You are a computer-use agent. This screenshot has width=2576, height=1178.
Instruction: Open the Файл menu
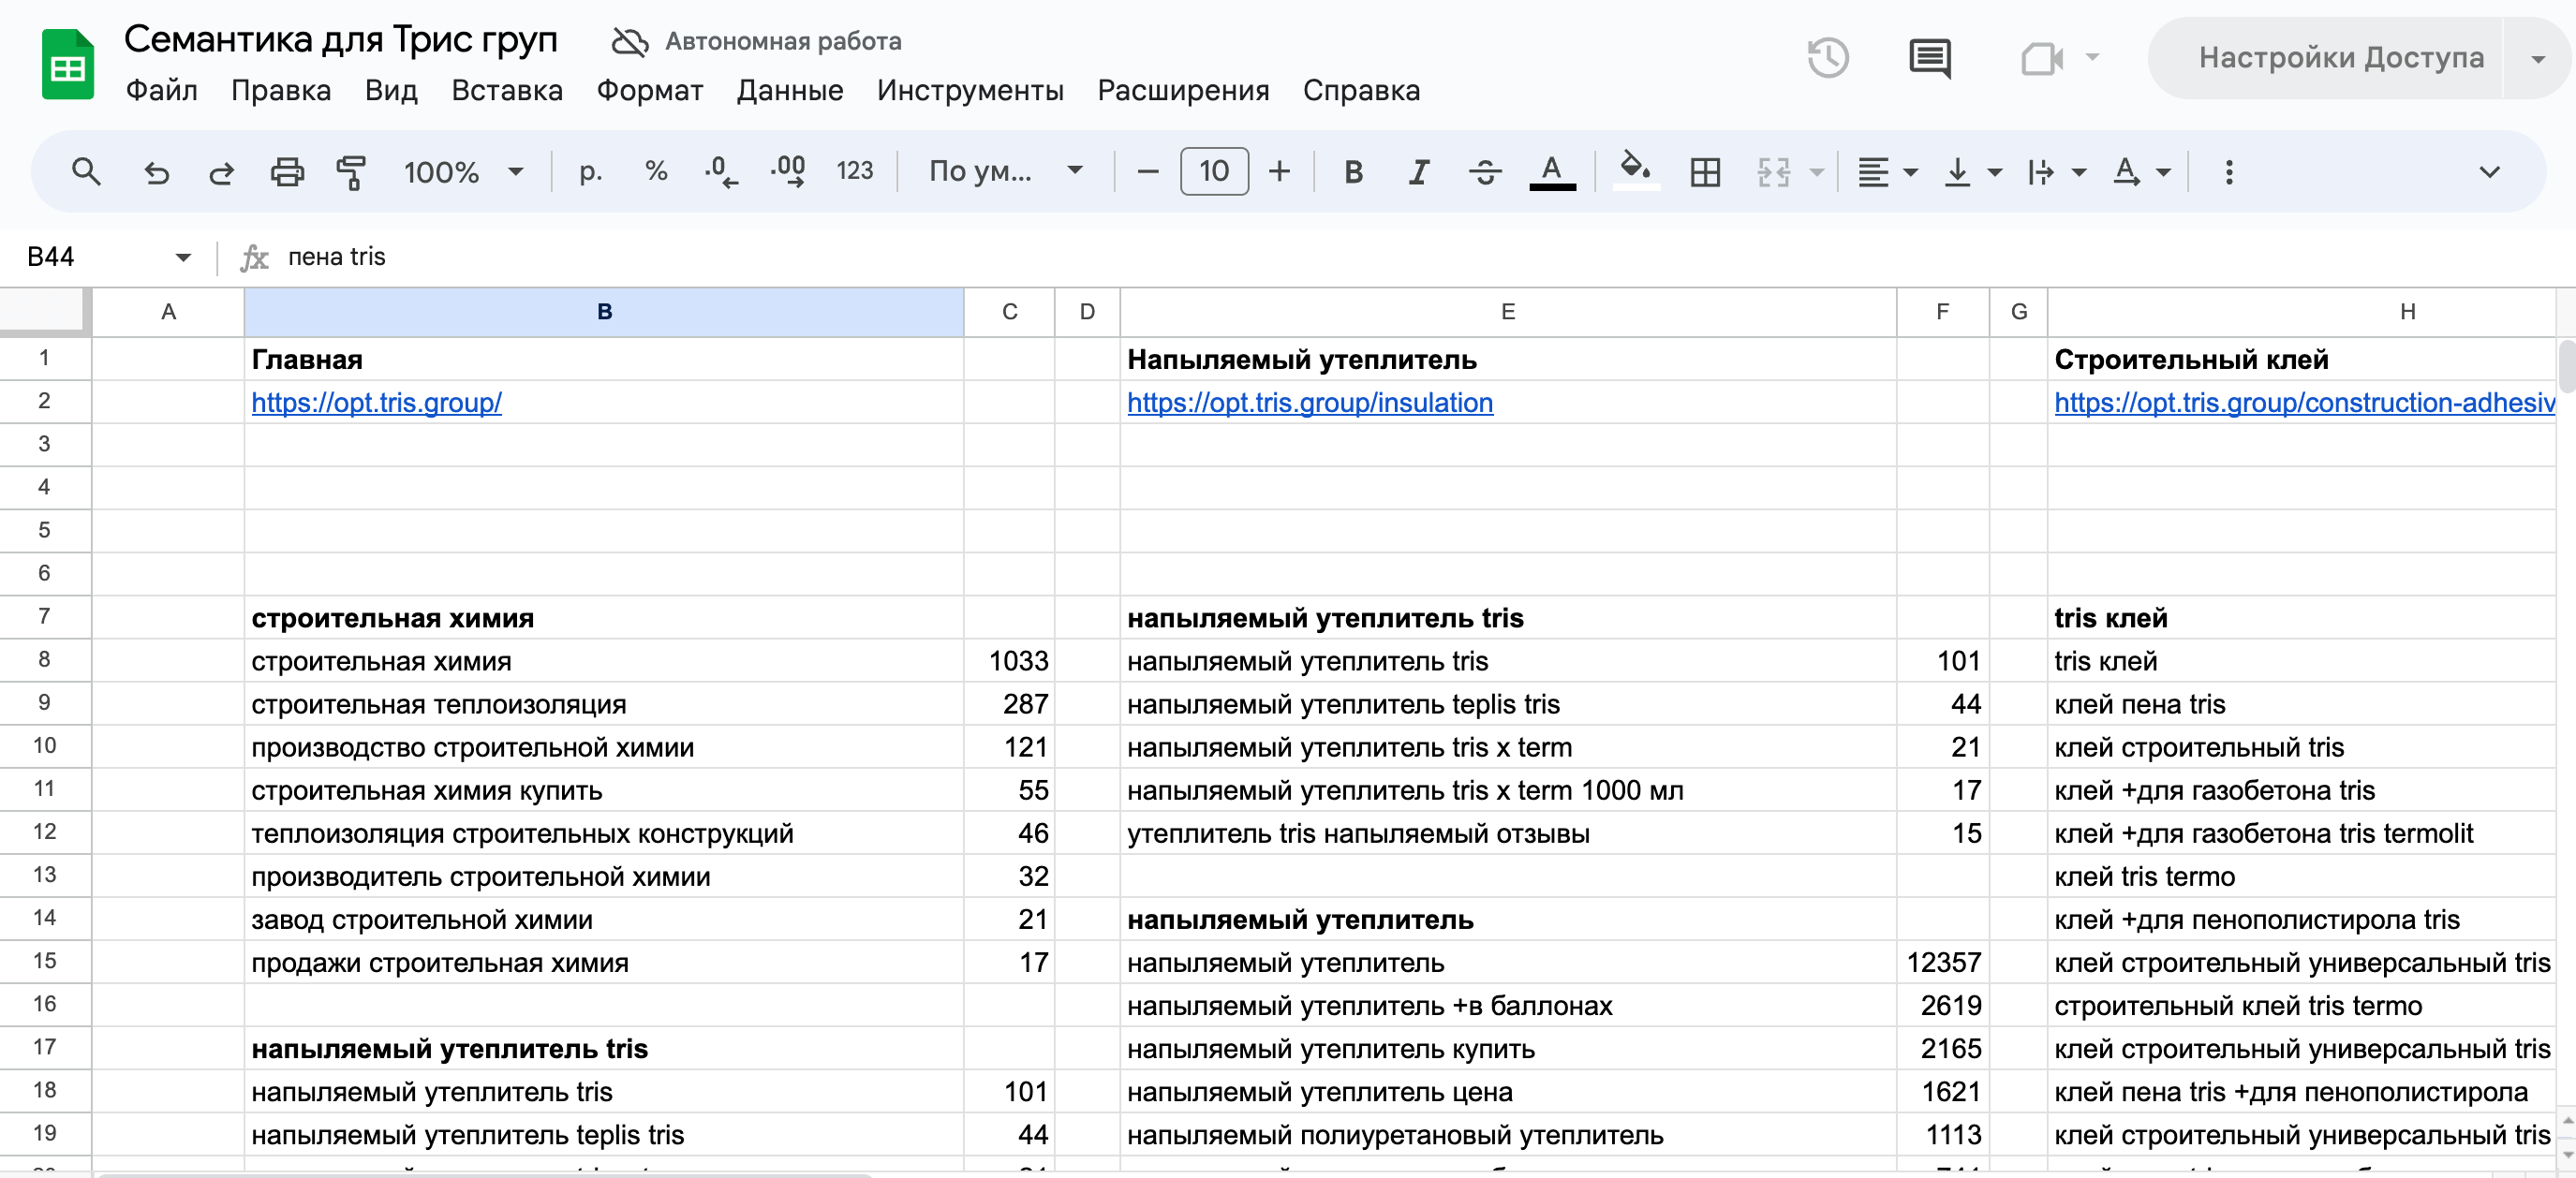(162, 90)
